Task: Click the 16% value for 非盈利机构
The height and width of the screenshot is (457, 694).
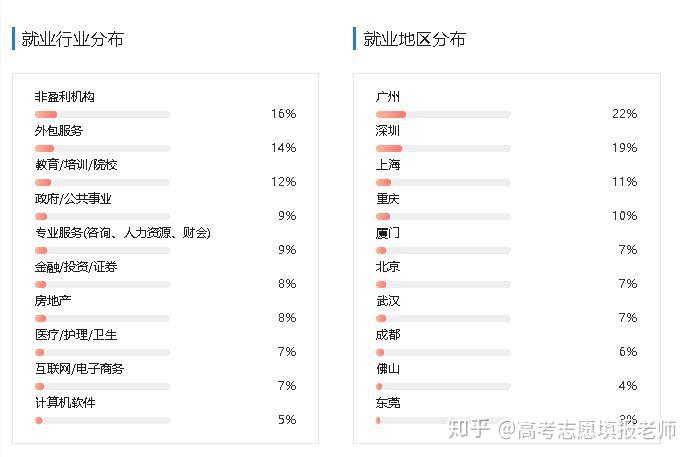Action: 284,114
